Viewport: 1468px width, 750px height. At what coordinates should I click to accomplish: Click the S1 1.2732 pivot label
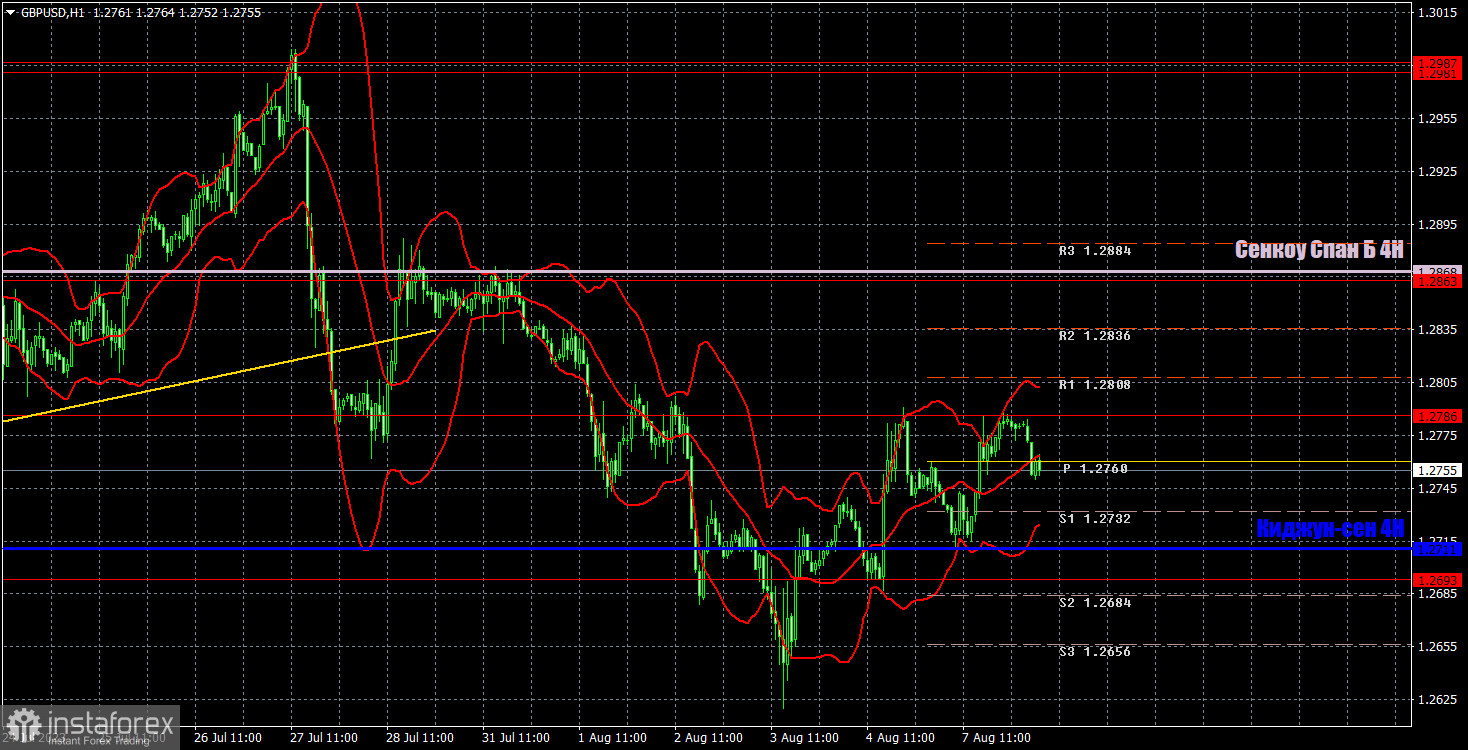(x=1095, y=519)
